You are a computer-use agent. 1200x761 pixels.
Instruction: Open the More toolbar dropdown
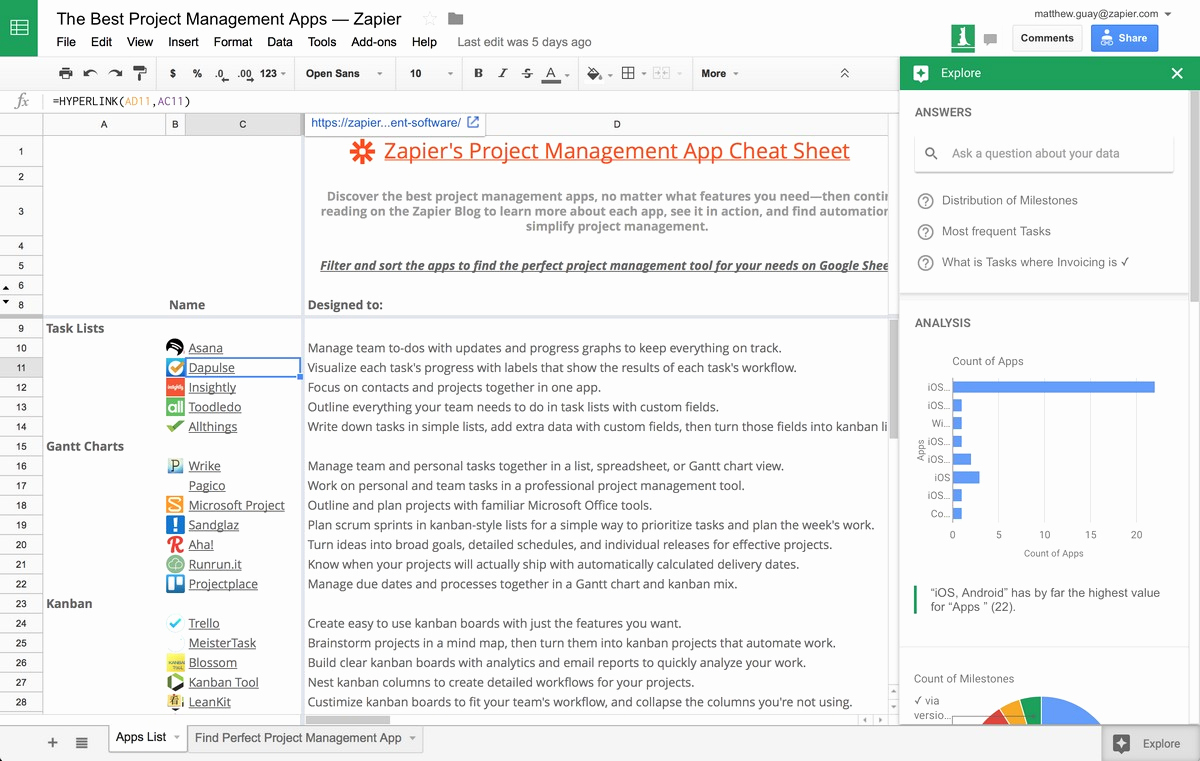coord(720,73)
